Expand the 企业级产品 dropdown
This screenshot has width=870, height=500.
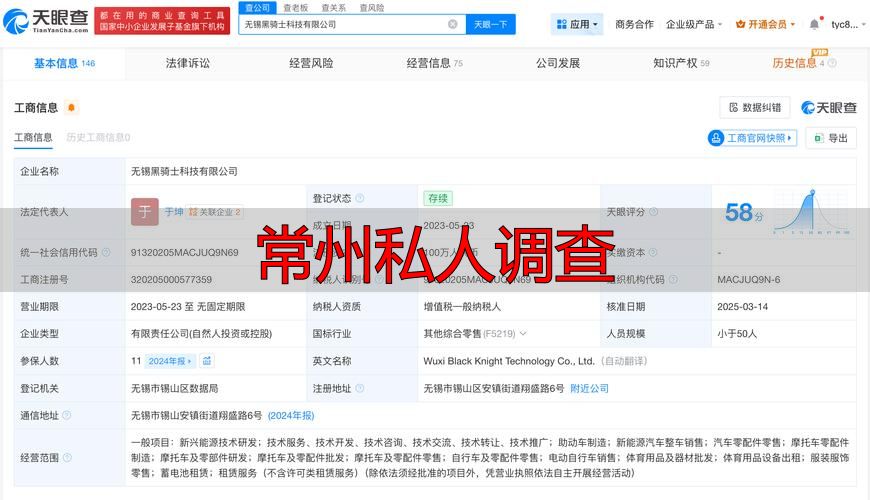tap(694, 24)
